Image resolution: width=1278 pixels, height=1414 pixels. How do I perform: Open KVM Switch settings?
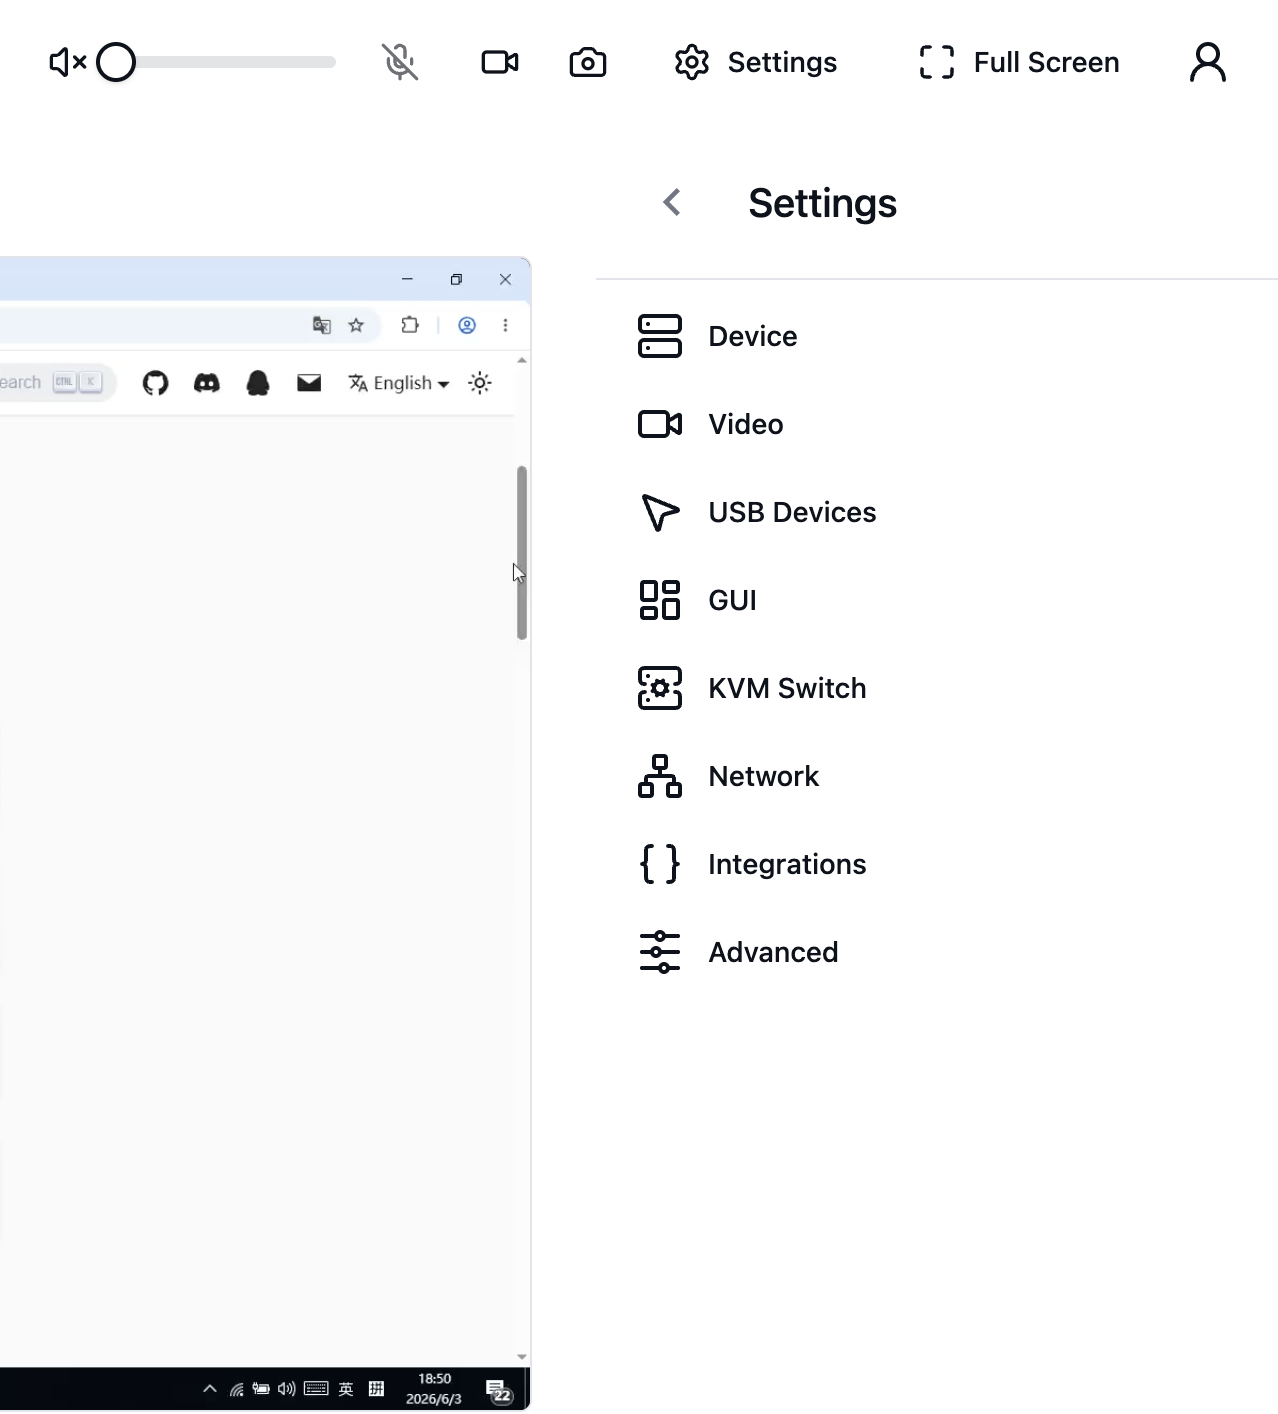(x=752, y=688)
